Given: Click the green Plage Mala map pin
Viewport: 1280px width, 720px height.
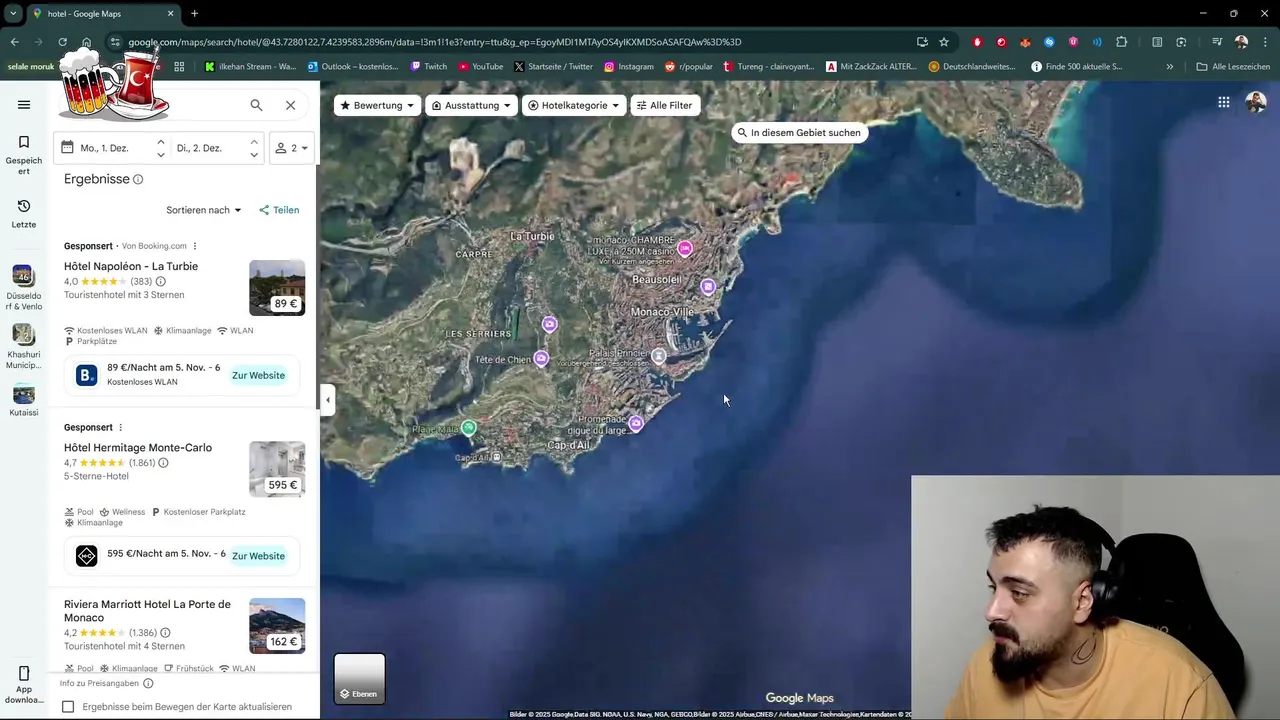Looking at the screenshot, I should point(468,428).
